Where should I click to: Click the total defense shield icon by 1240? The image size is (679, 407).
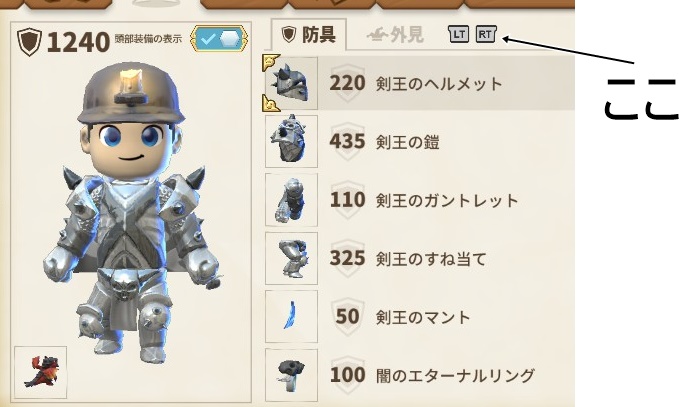(x=29, y=42)
